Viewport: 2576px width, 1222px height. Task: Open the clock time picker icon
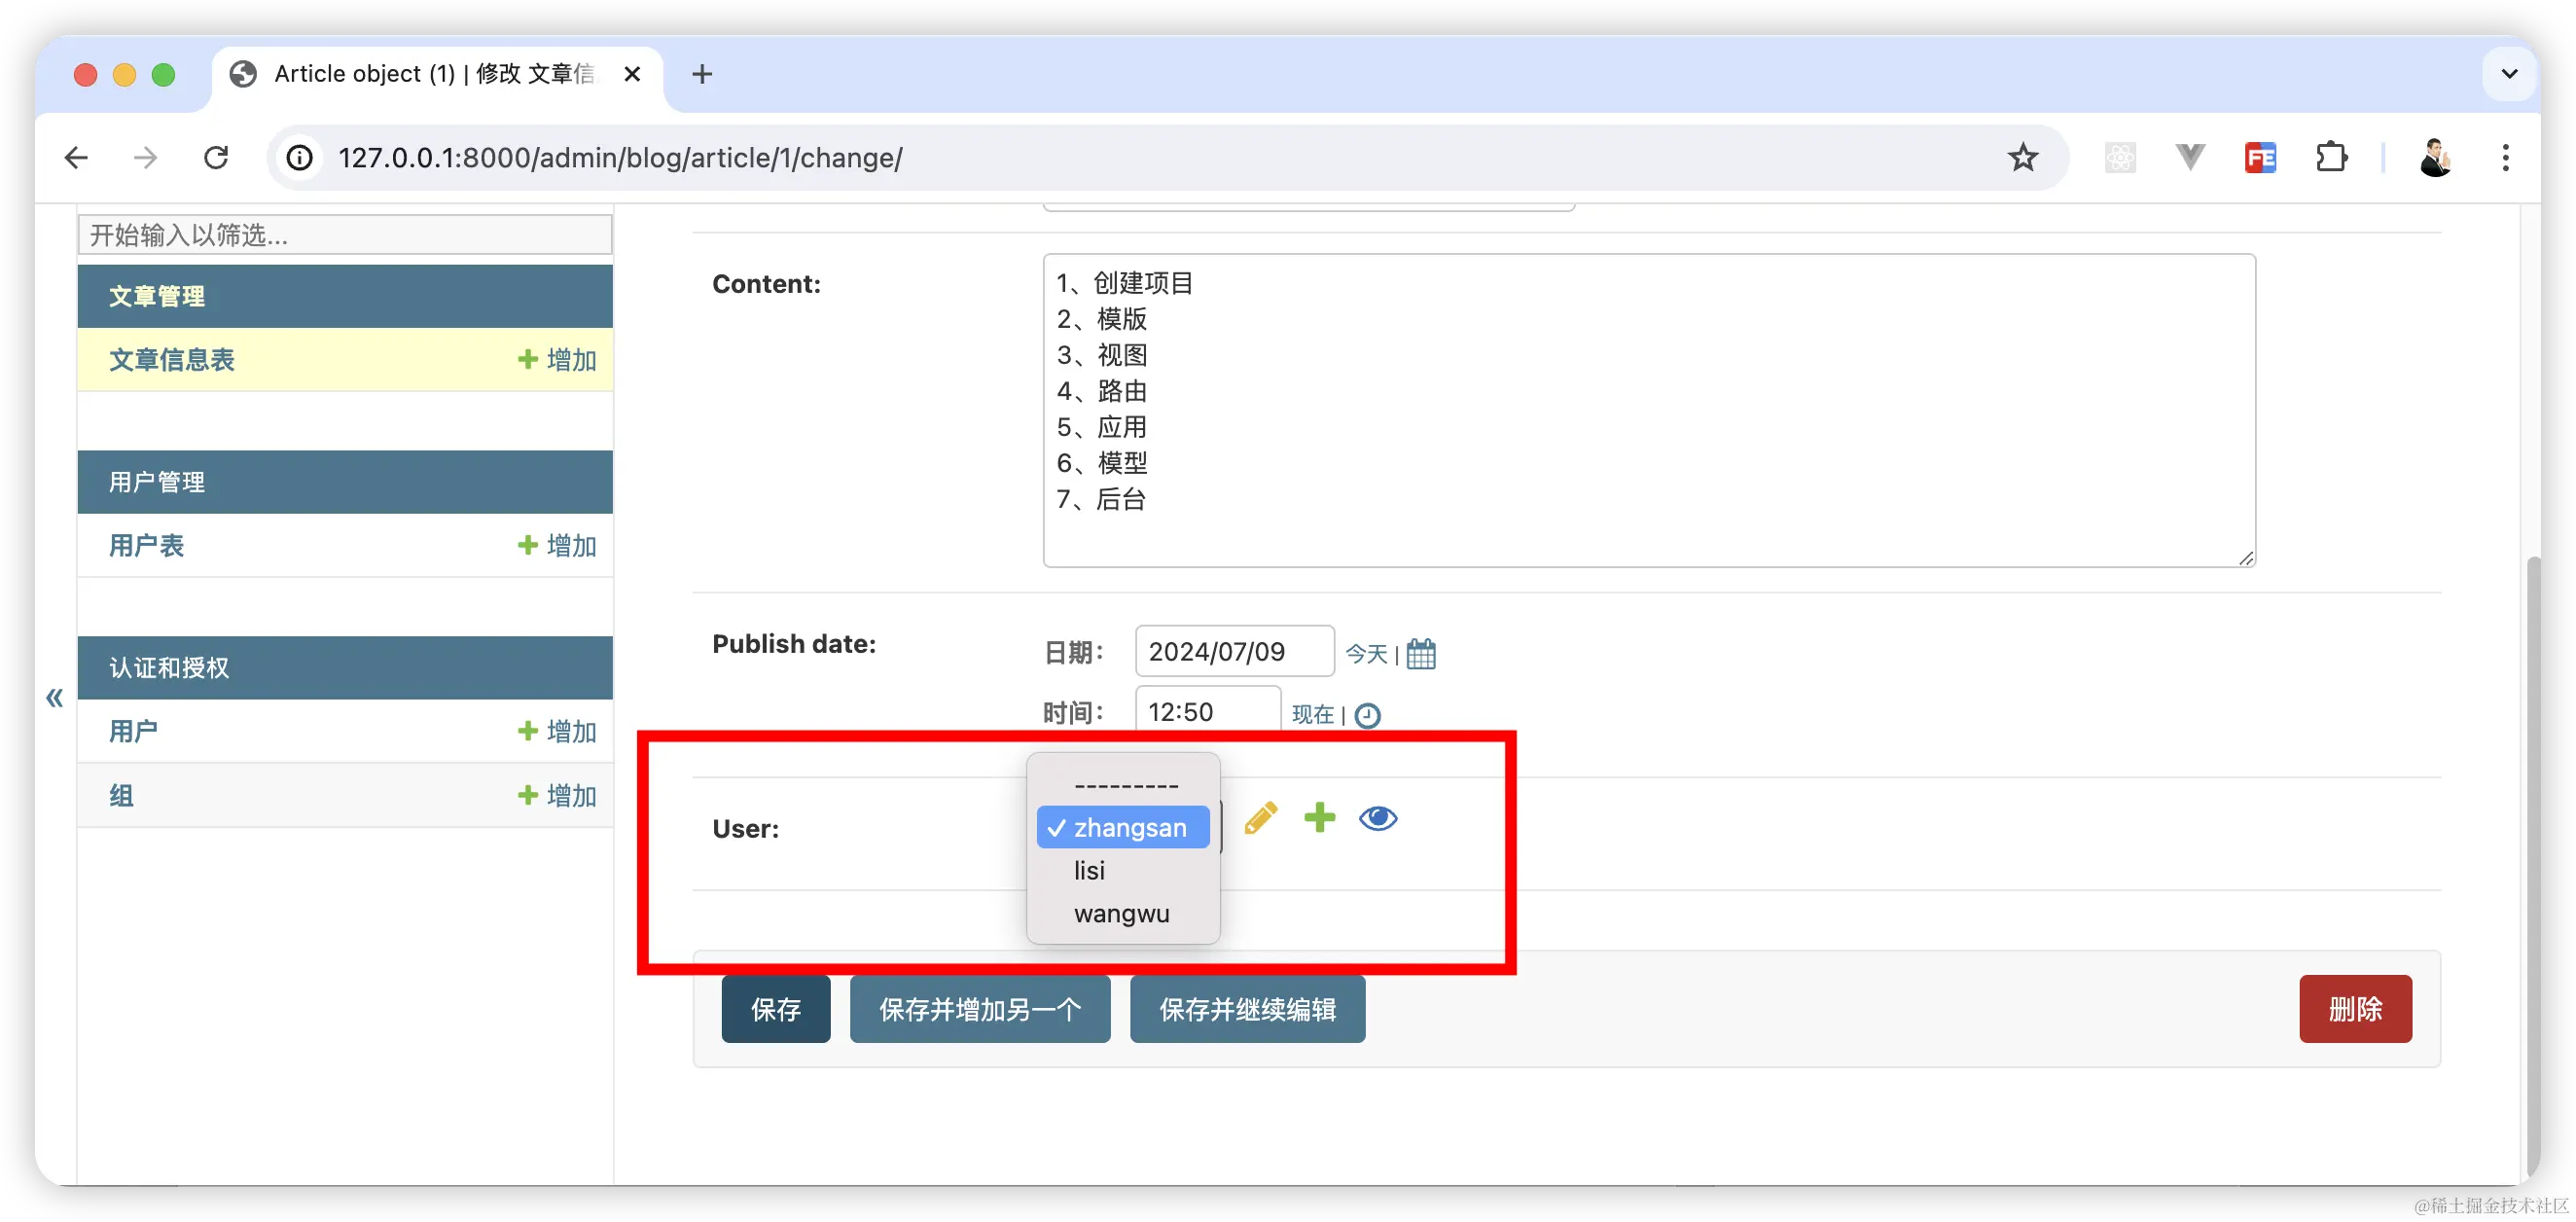coord(1367,715)
